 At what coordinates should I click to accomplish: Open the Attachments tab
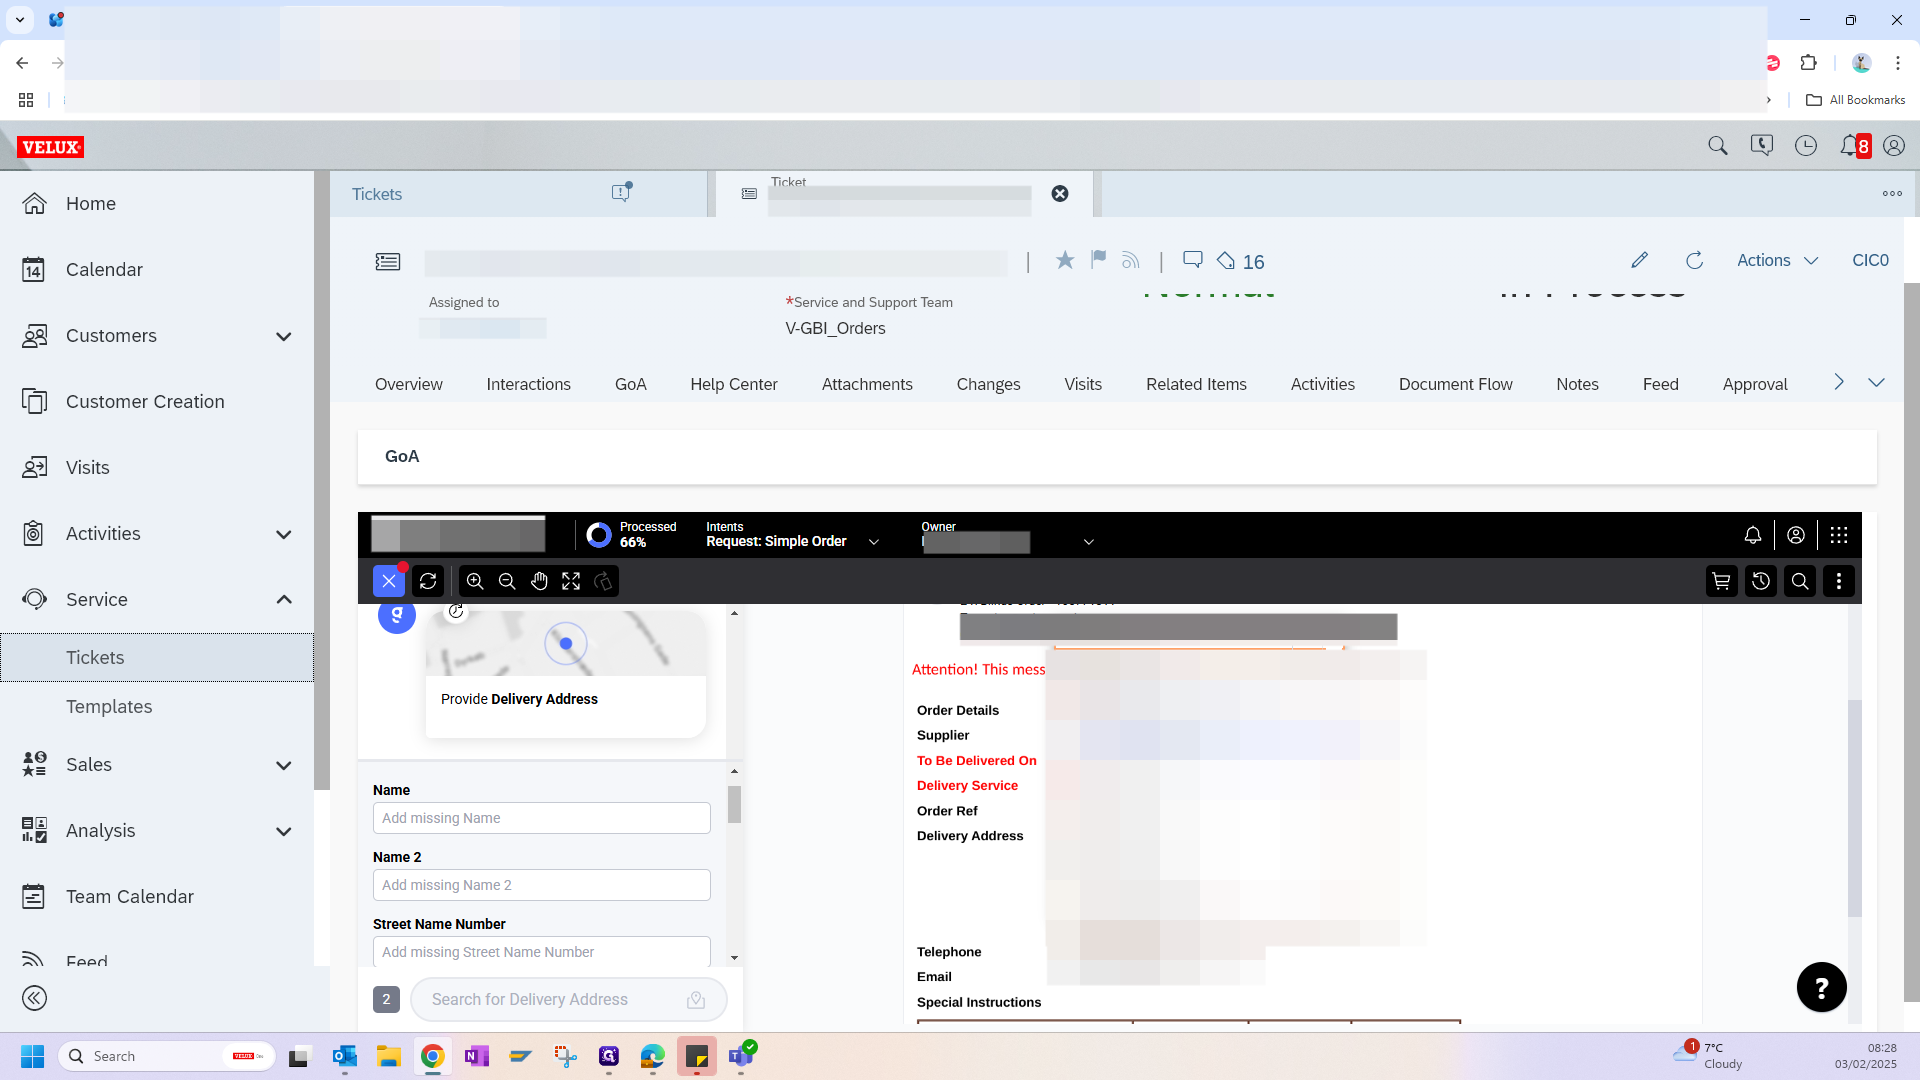click(867, 384)
